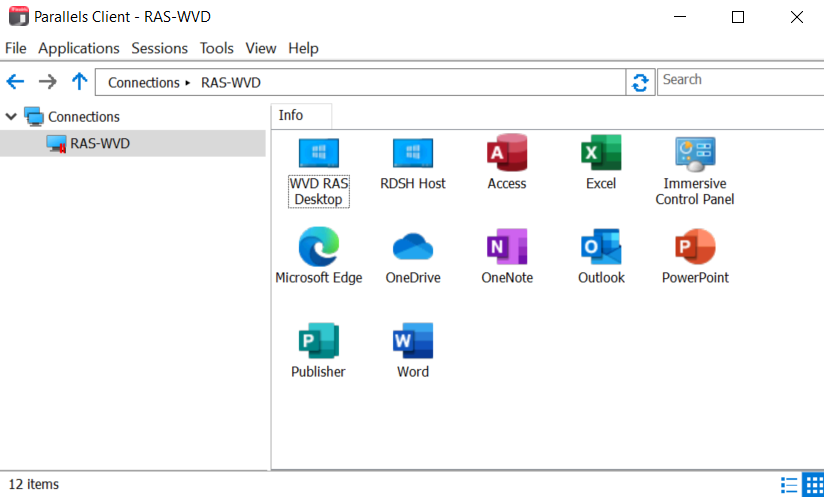
Task: Open the View menu
Action: tap(261, 48)
